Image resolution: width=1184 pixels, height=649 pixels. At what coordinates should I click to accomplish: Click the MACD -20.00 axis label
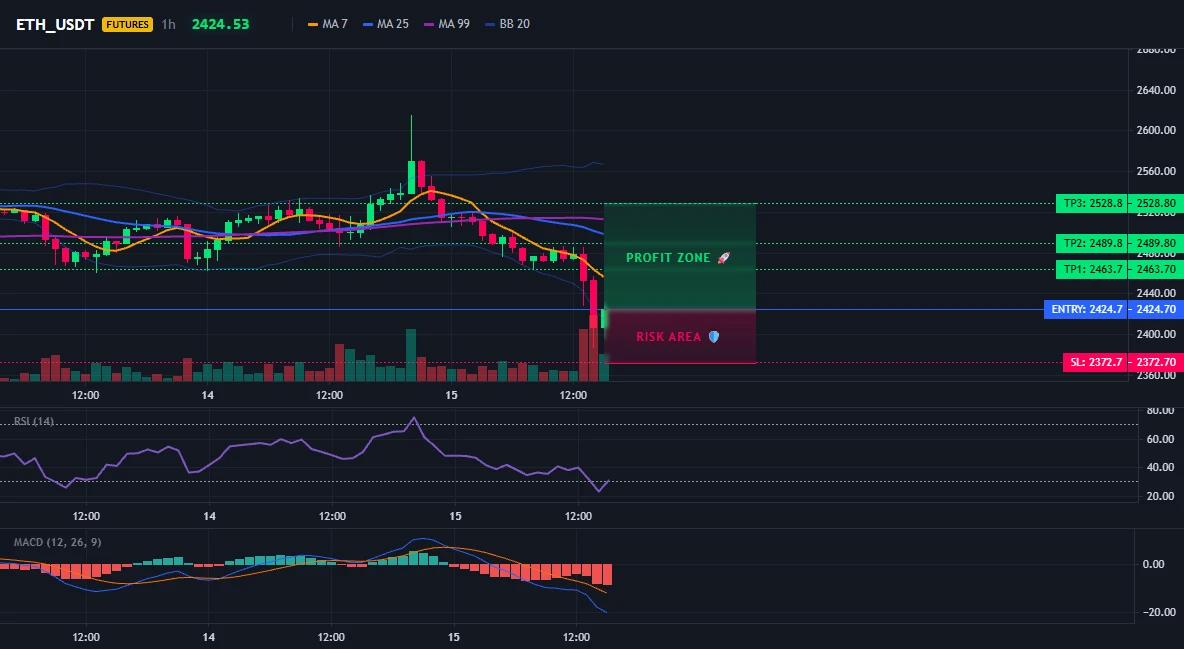tap(1160, 613)
